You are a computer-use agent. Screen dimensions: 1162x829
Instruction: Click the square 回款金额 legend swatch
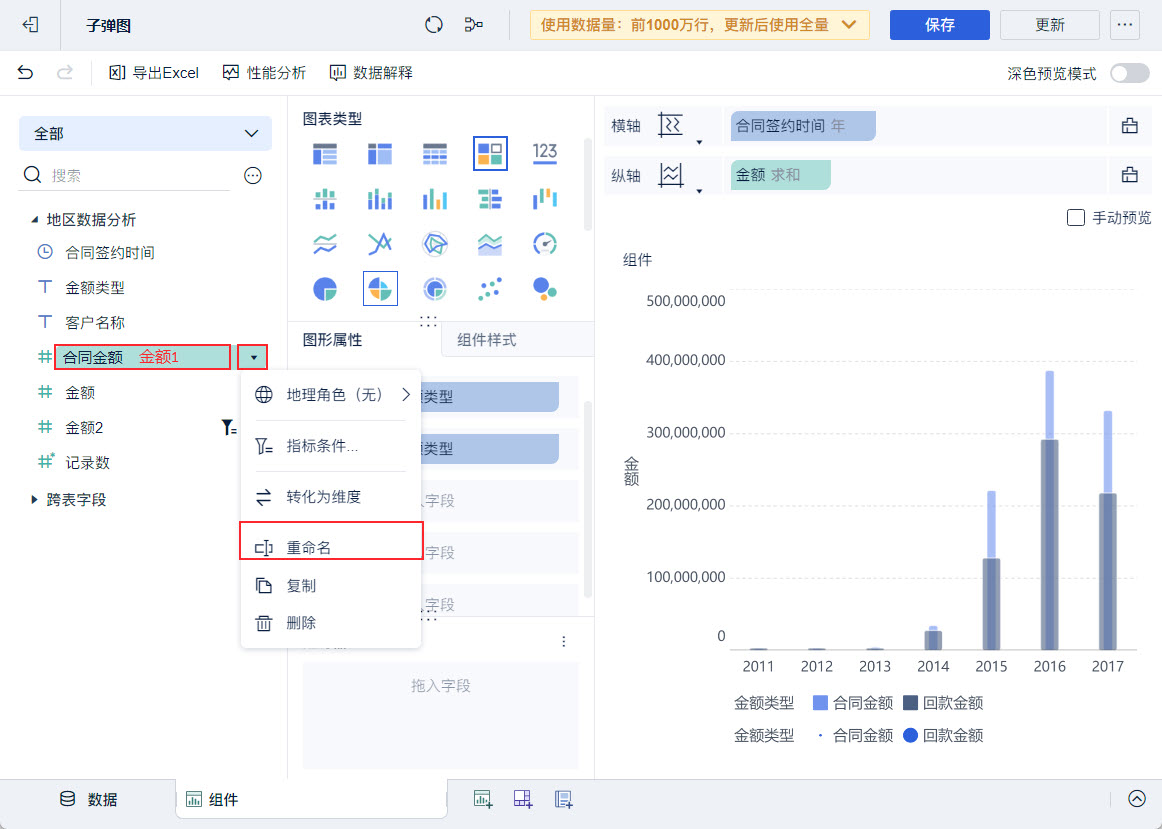pyautogui.click(x=911, y=703)
